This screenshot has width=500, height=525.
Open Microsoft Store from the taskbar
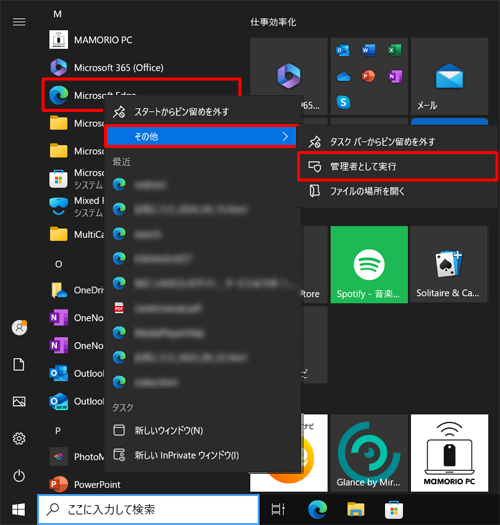click(x=394, y=510)
